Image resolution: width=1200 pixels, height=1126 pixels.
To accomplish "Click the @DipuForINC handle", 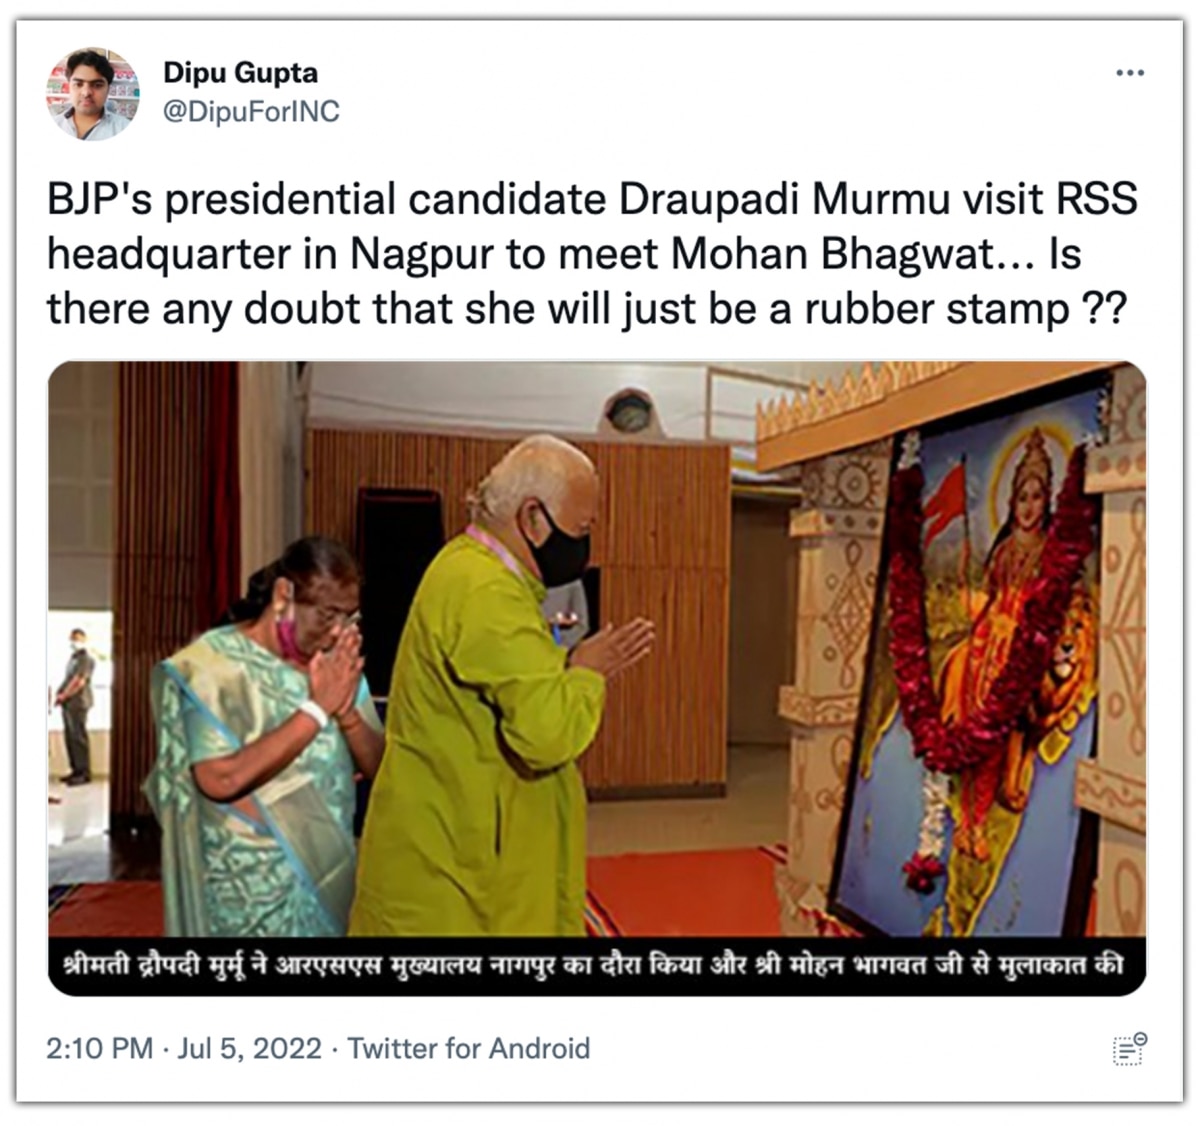I will coord(251,111).
